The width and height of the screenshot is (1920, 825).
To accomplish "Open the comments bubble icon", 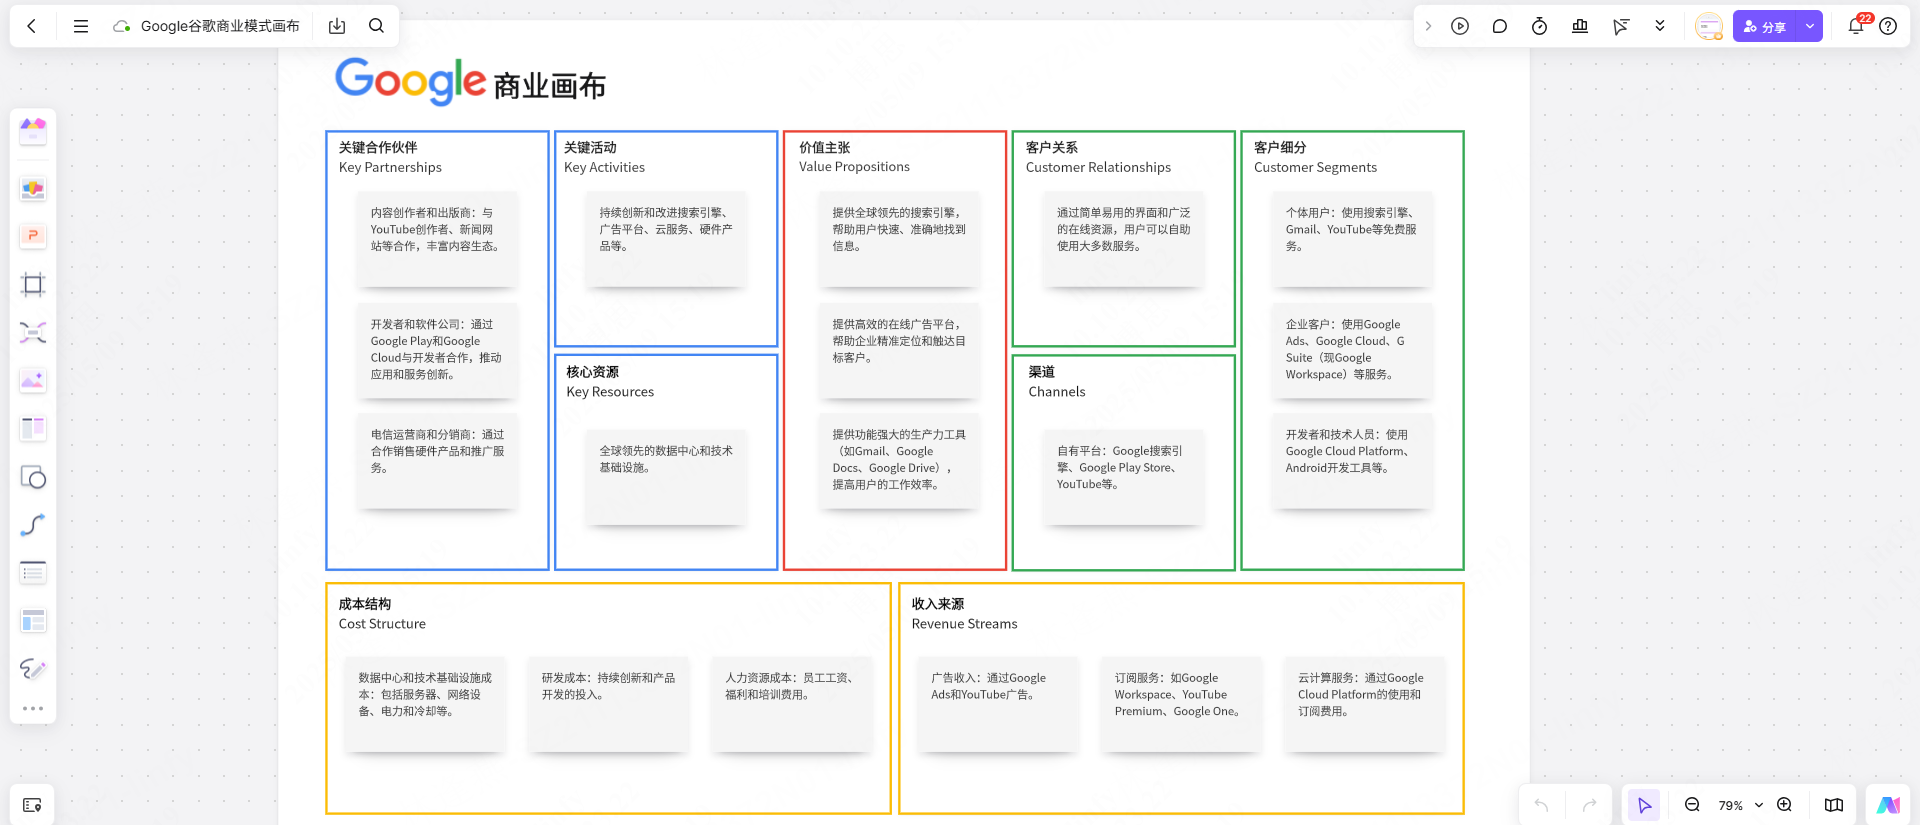I will (1500, 26).
